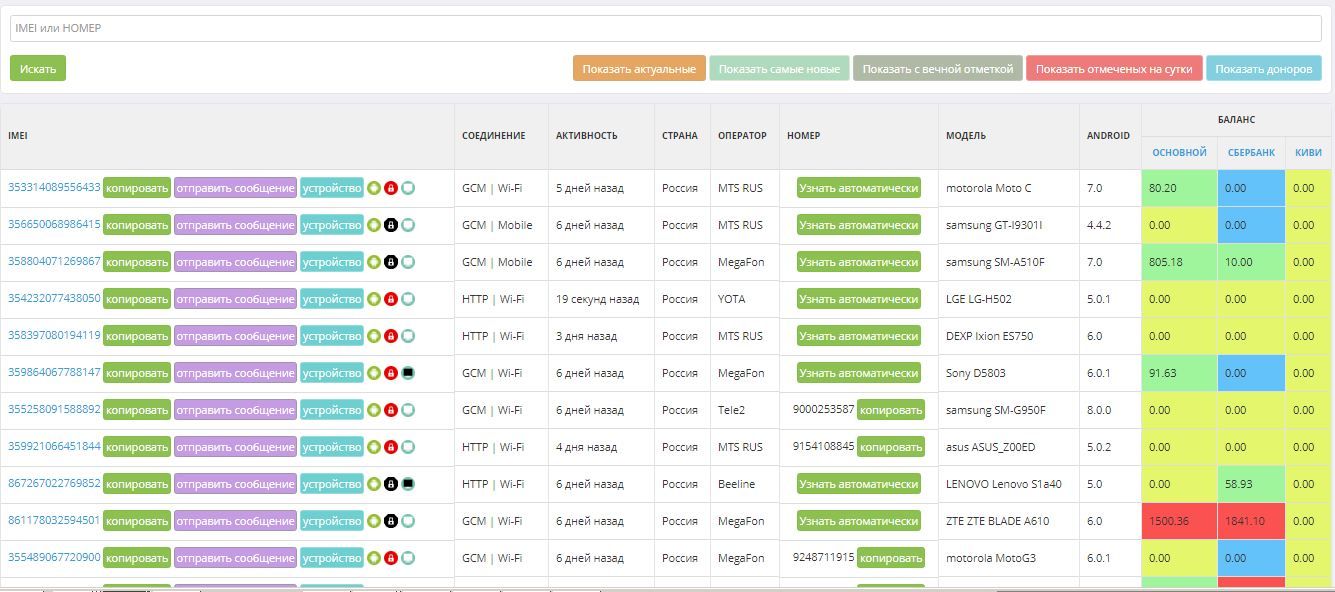The width and height of the screenshot is (1335, 592).
Task: Click the green Android icon for IMEI 353314089556433
Action: pos(374,188)
